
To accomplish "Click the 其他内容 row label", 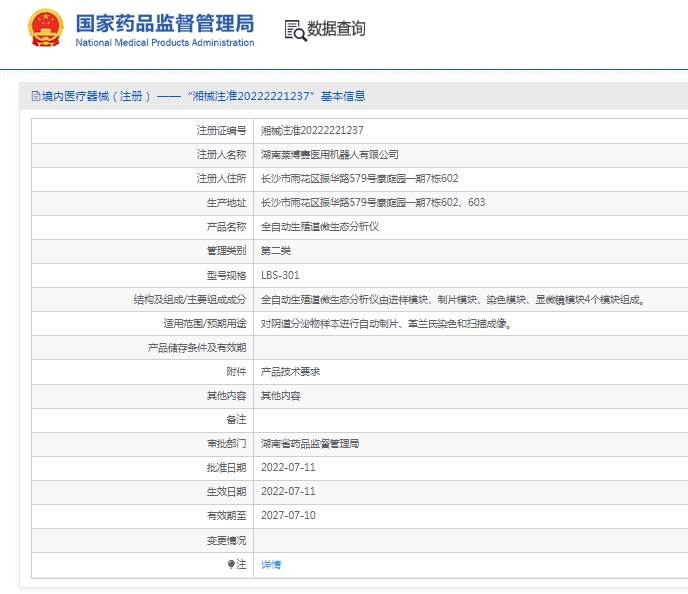I will click(x=226, y=396).
